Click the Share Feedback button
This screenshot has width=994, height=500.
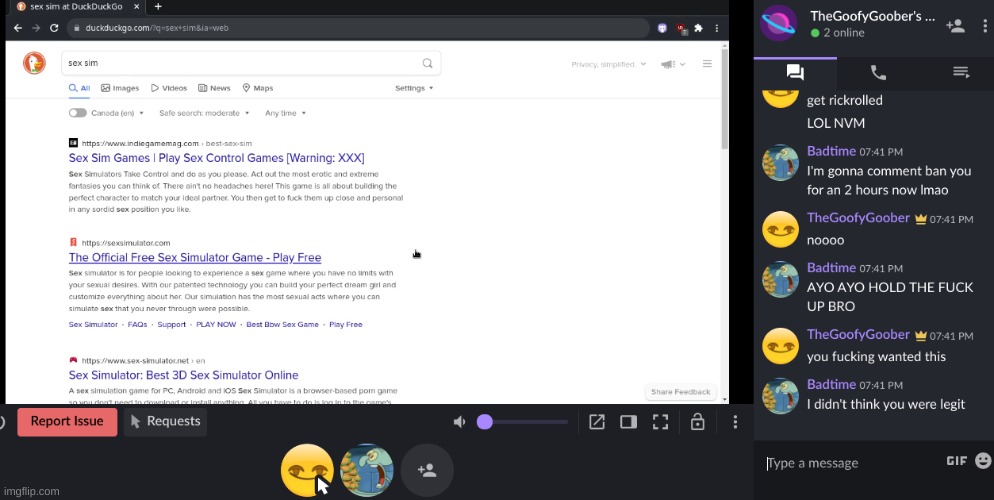[x=680, y=392]
